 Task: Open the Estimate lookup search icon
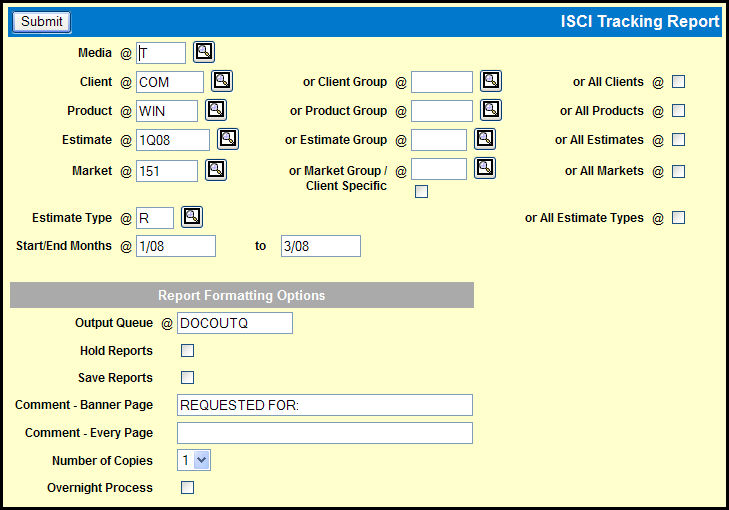[228, 139]
